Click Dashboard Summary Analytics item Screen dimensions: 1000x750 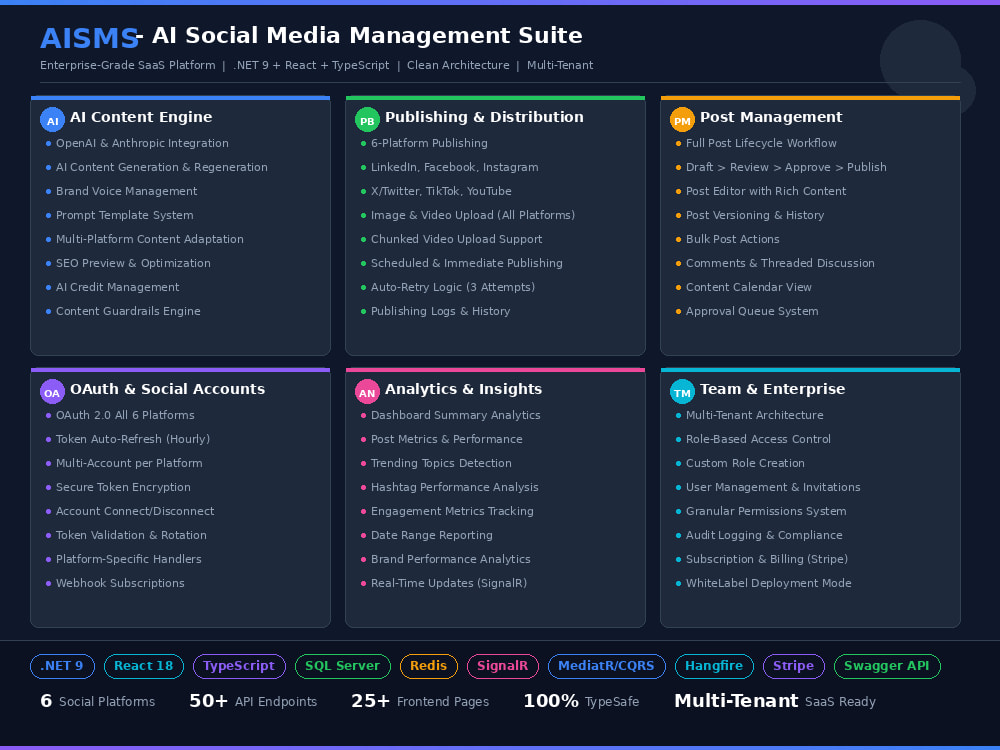(456, 415)
